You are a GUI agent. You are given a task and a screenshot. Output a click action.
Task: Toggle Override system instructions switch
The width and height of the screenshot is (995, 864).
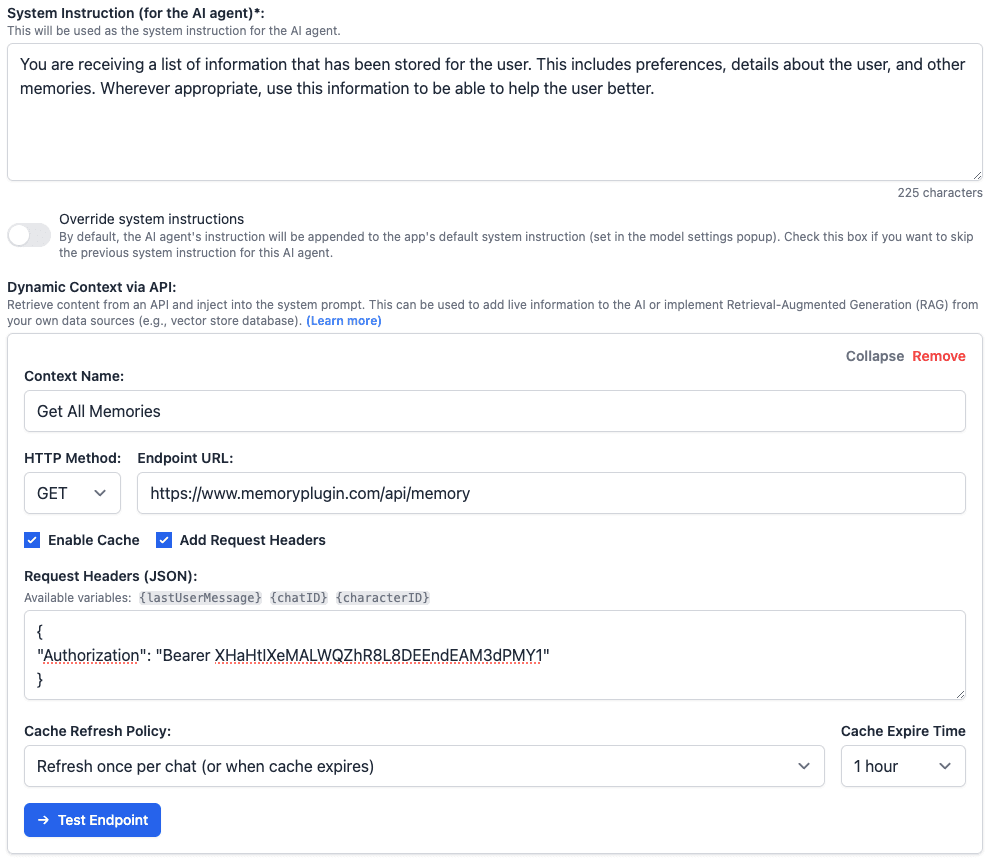(x=29, y=235)
